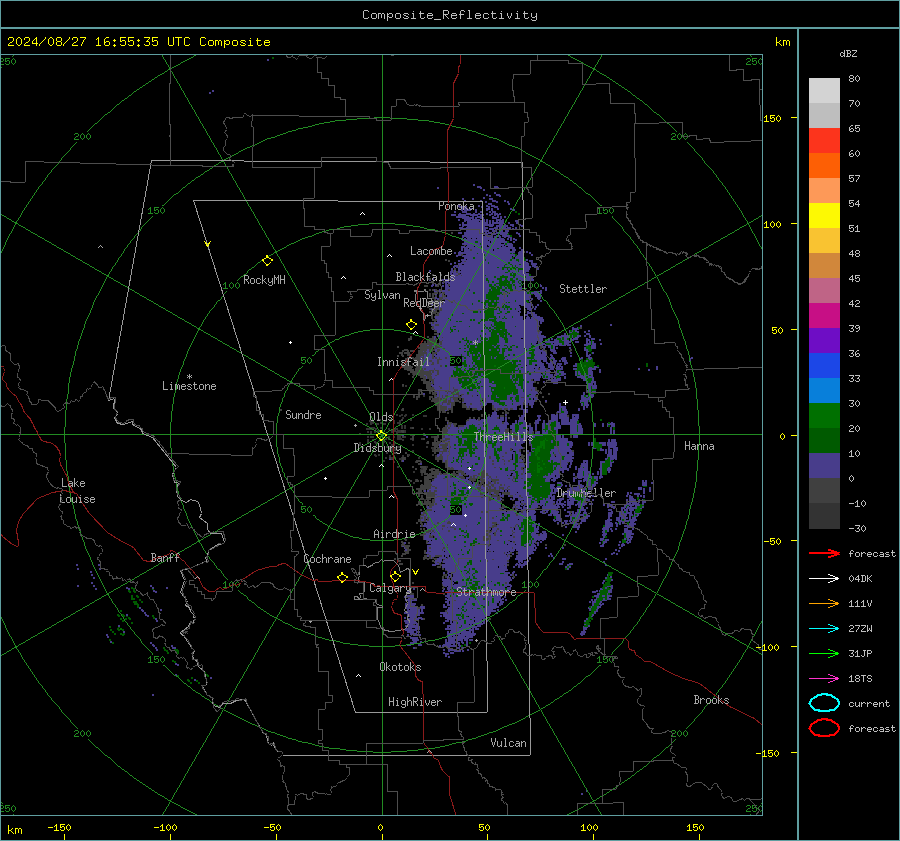This screenshot has width=900, height=841.
Task: Click the Lake Louise label
Action: click(x=77, y=491)
